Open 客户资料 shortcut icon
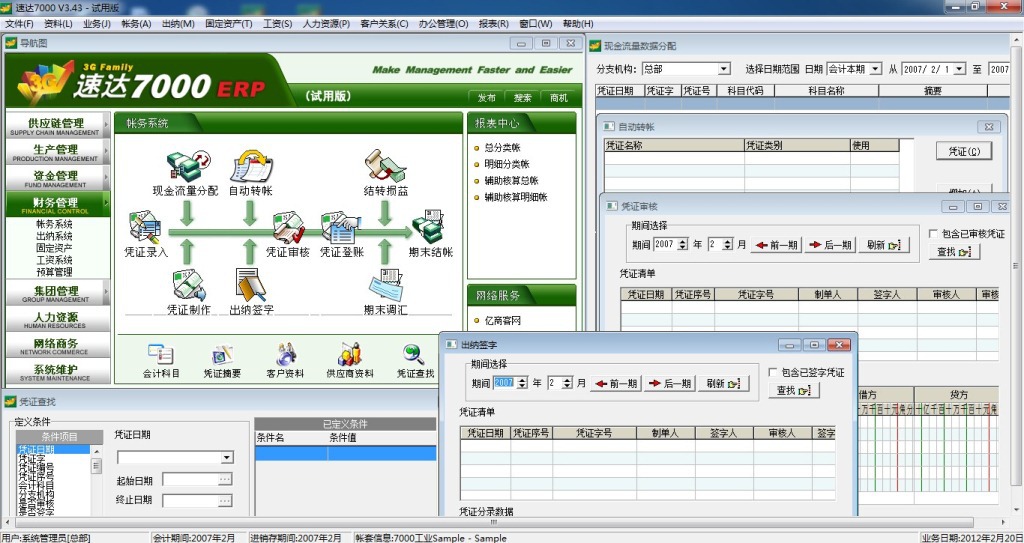This screenshot has width=1024, height=543. [x=285, y=354]
